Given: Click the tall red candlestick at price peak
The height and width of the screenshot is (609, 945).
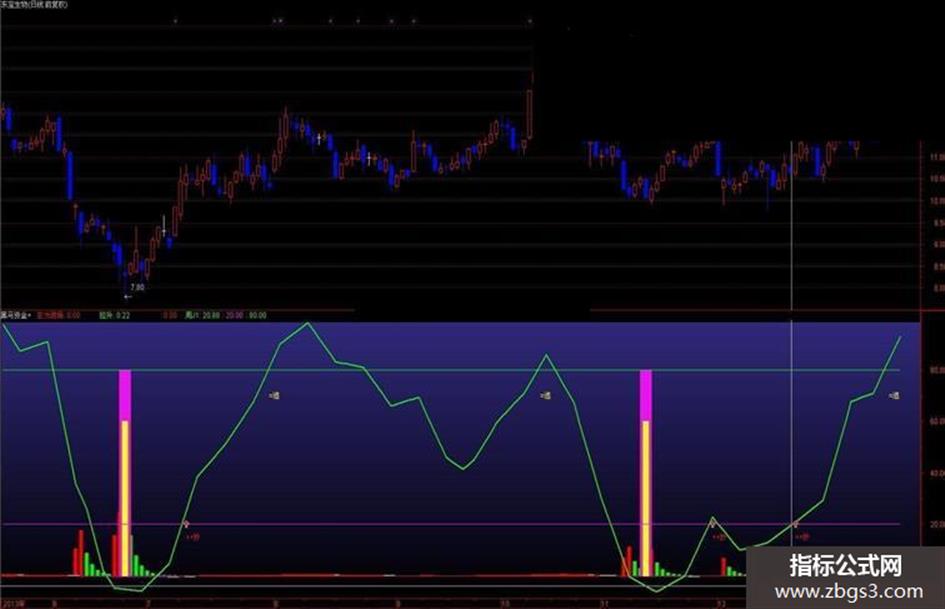Looking at the screenshot, I should click(530, 112).
